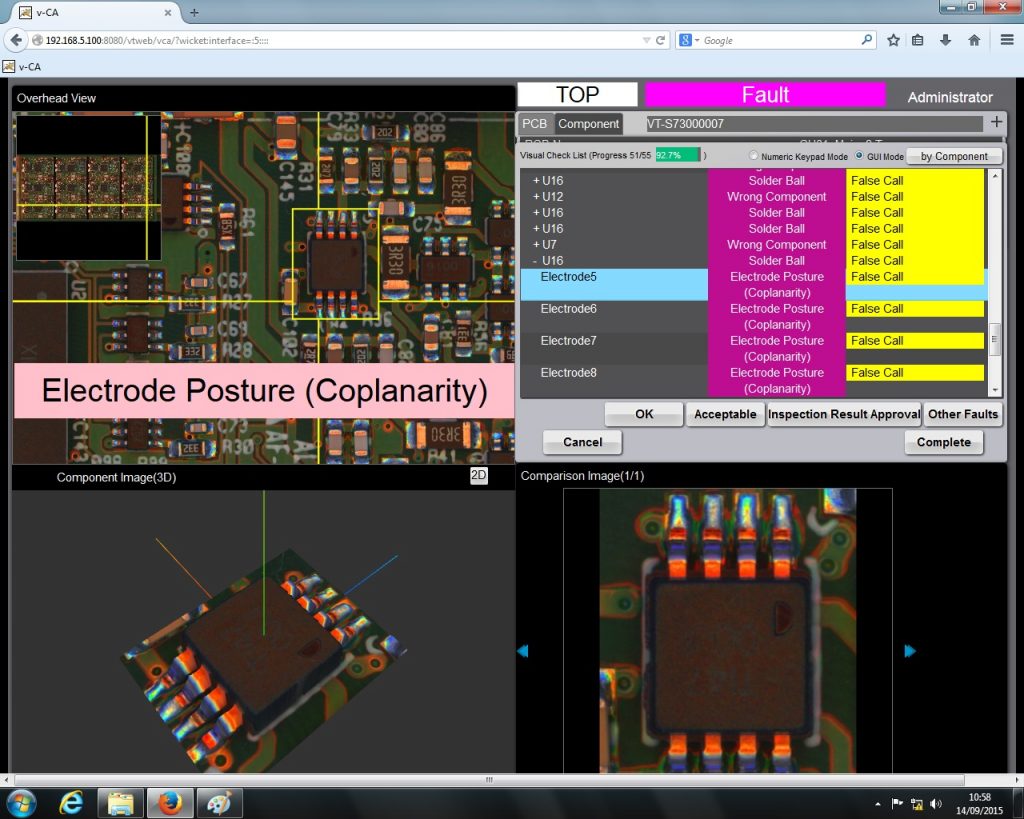The height and width of the screenshot is (819, 1024).
Task: Reload the page in the address bar
Action: pyautogui.click(x=661, y=40)
